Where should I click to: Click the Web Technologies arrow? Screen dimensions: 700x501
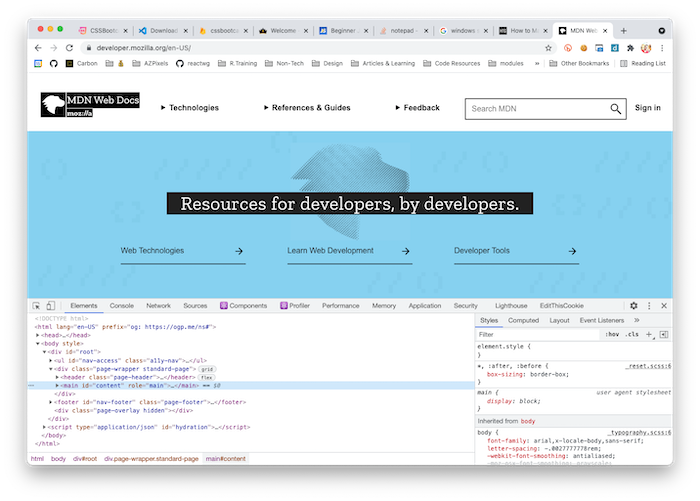(x=239, y=251)
